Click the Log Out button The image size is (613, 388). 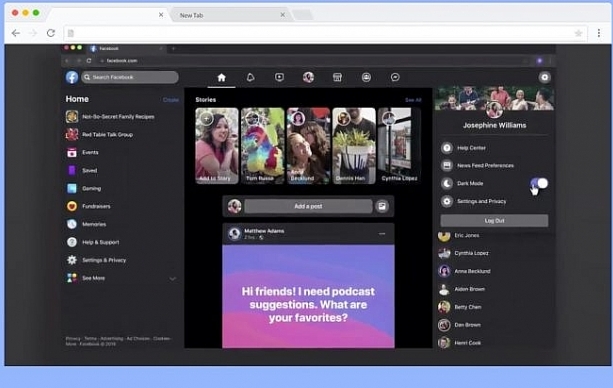pos(494,221)
